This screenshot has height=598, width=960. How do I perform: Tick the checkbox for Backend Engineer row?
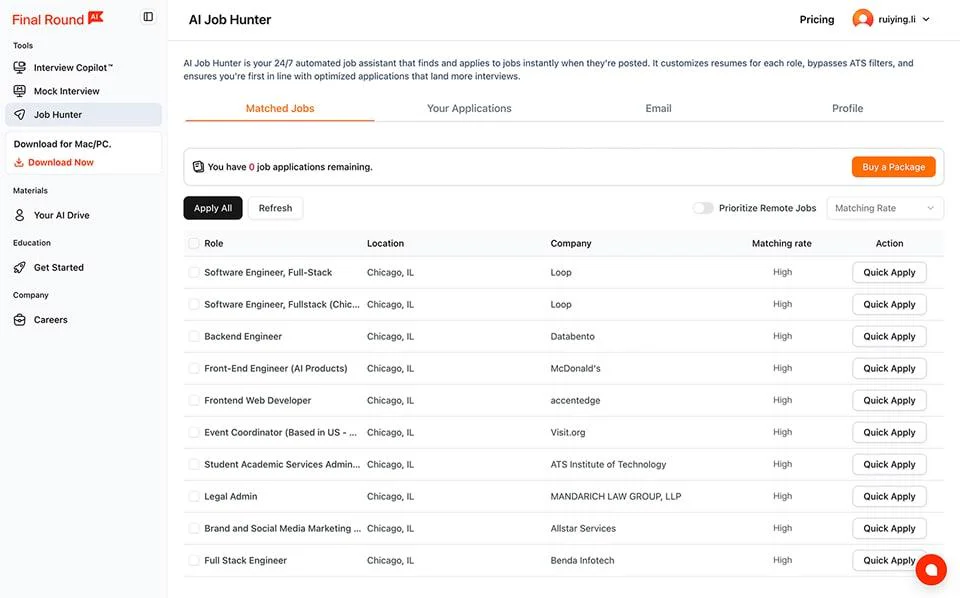[x=193, y=336]
